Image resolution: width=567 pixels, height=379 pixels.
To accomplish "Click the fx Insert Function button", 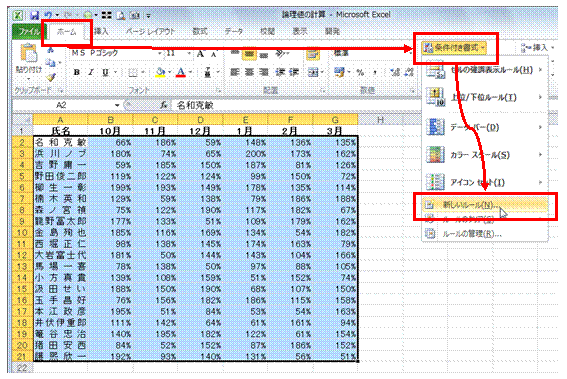I will tap(164, 105).
